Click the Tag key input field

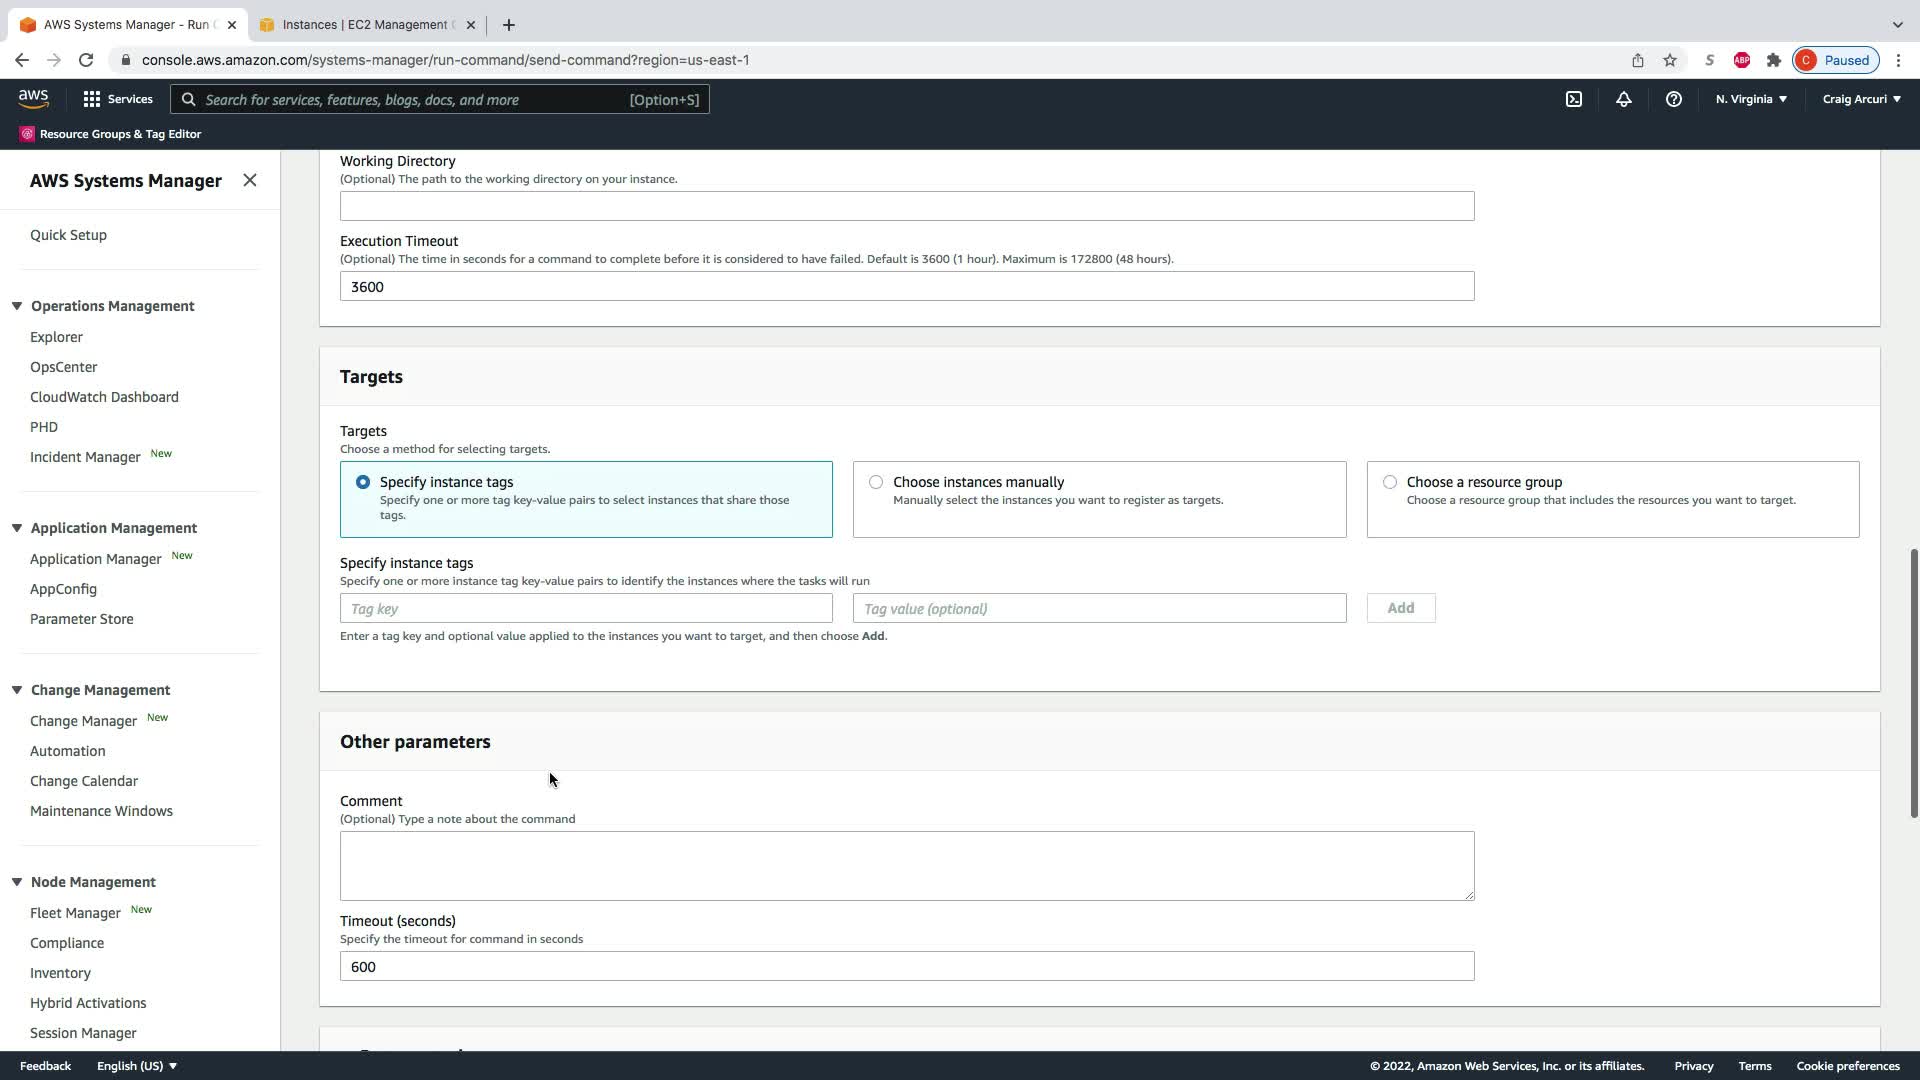[586, 608]
